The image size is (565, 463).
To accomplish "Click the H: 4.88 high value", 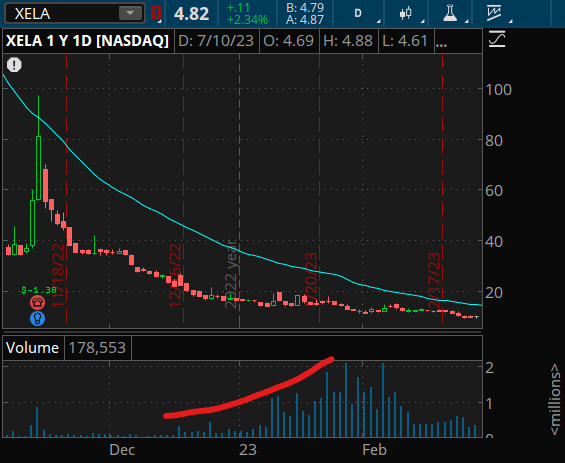I will [348, 41].
